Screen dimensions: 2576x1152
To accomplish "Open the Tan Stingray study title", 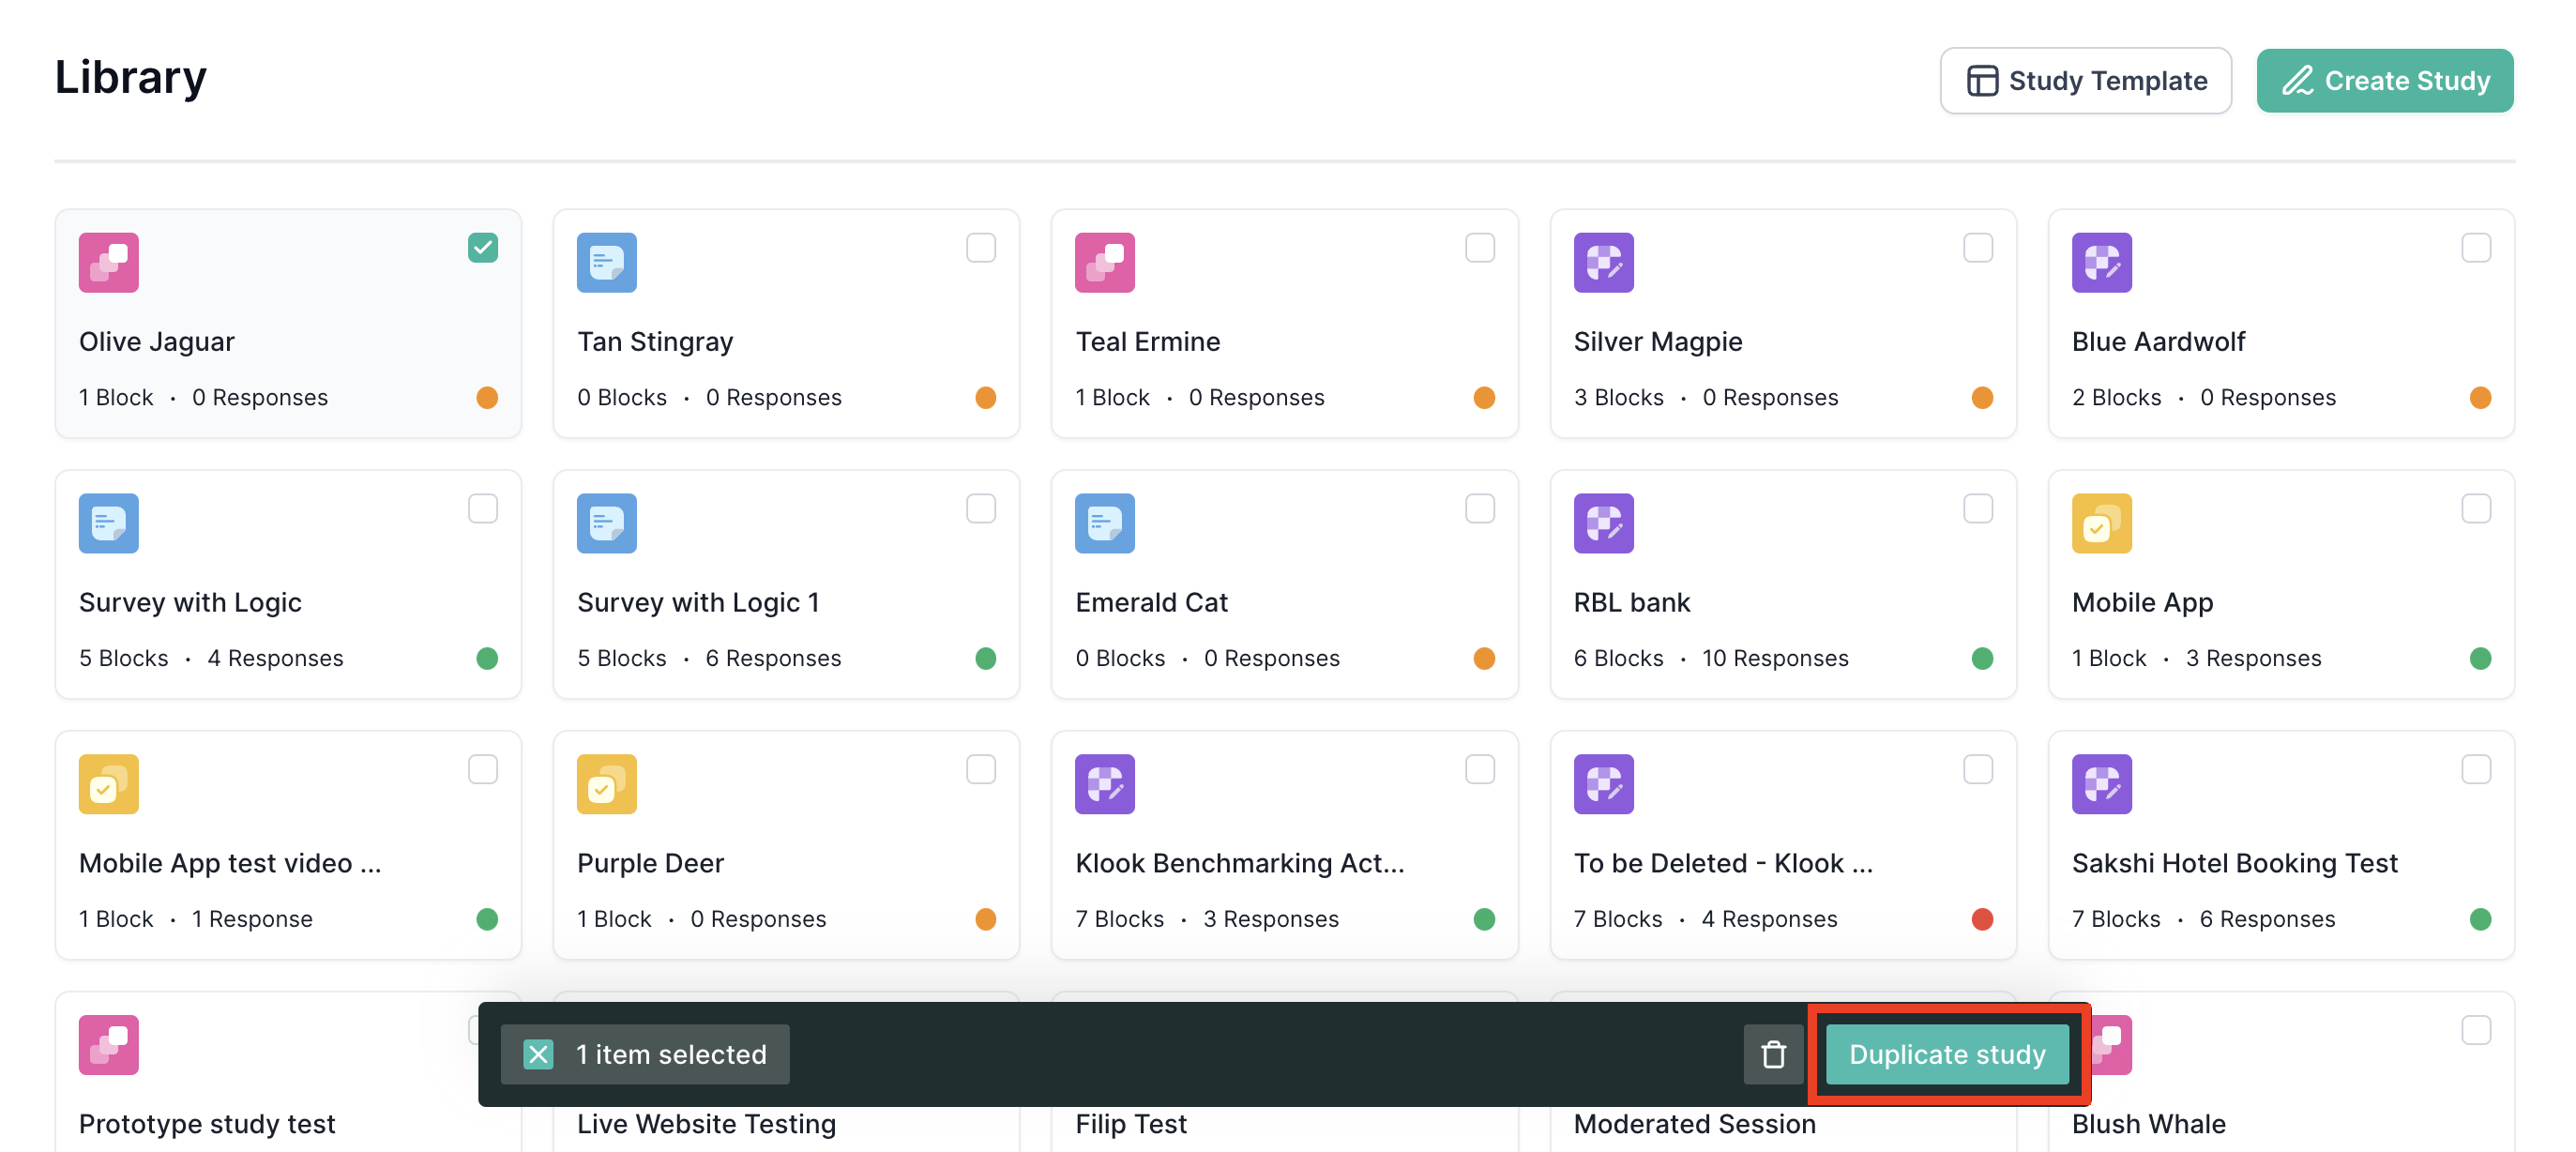I will pyautogui.click(x=655, y=341).
